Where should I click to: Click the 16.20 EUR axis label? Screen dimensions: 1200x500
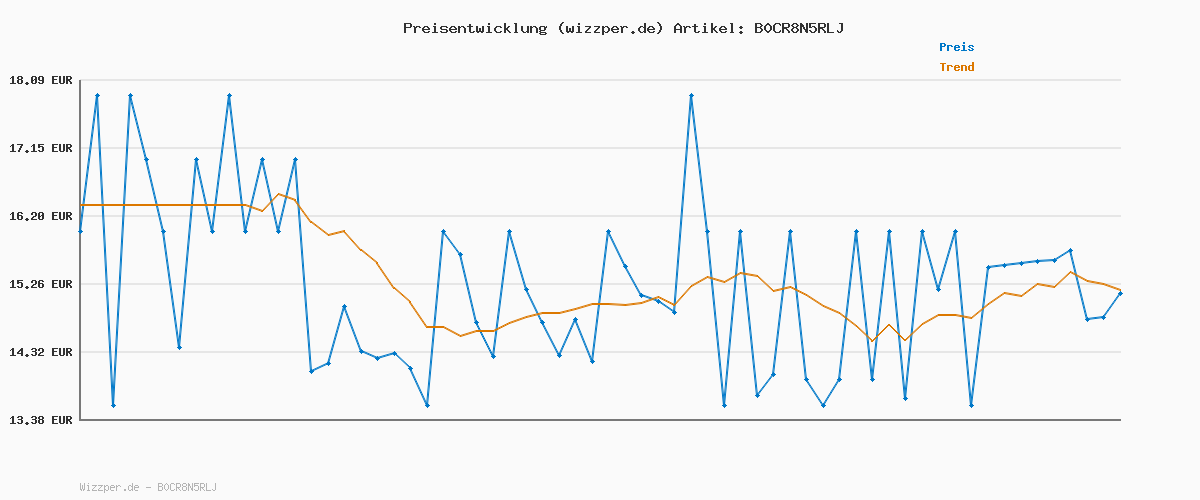tap(40, 216)
